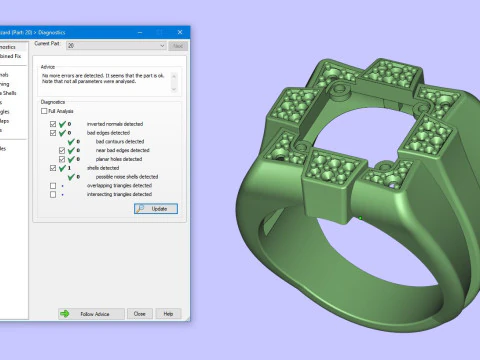Uncheck the near bad edges detected box
This screenshot has width=480, height=360.
click(62, 150)
